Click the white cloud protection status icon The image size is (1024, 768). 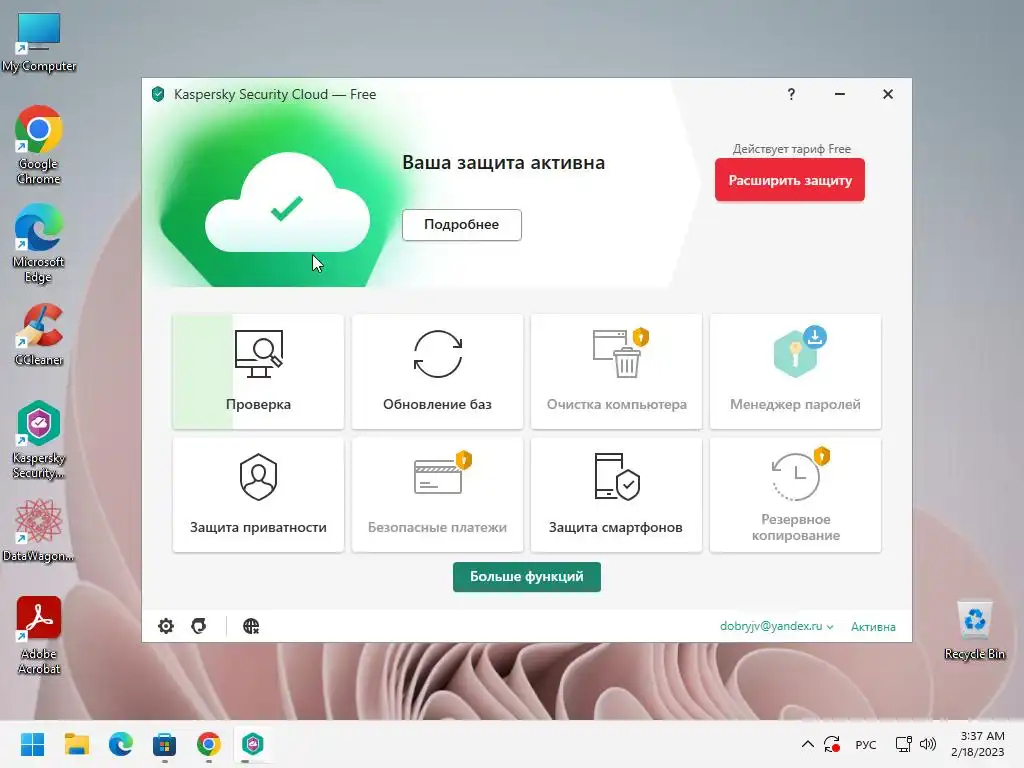[x=287, y=204]
